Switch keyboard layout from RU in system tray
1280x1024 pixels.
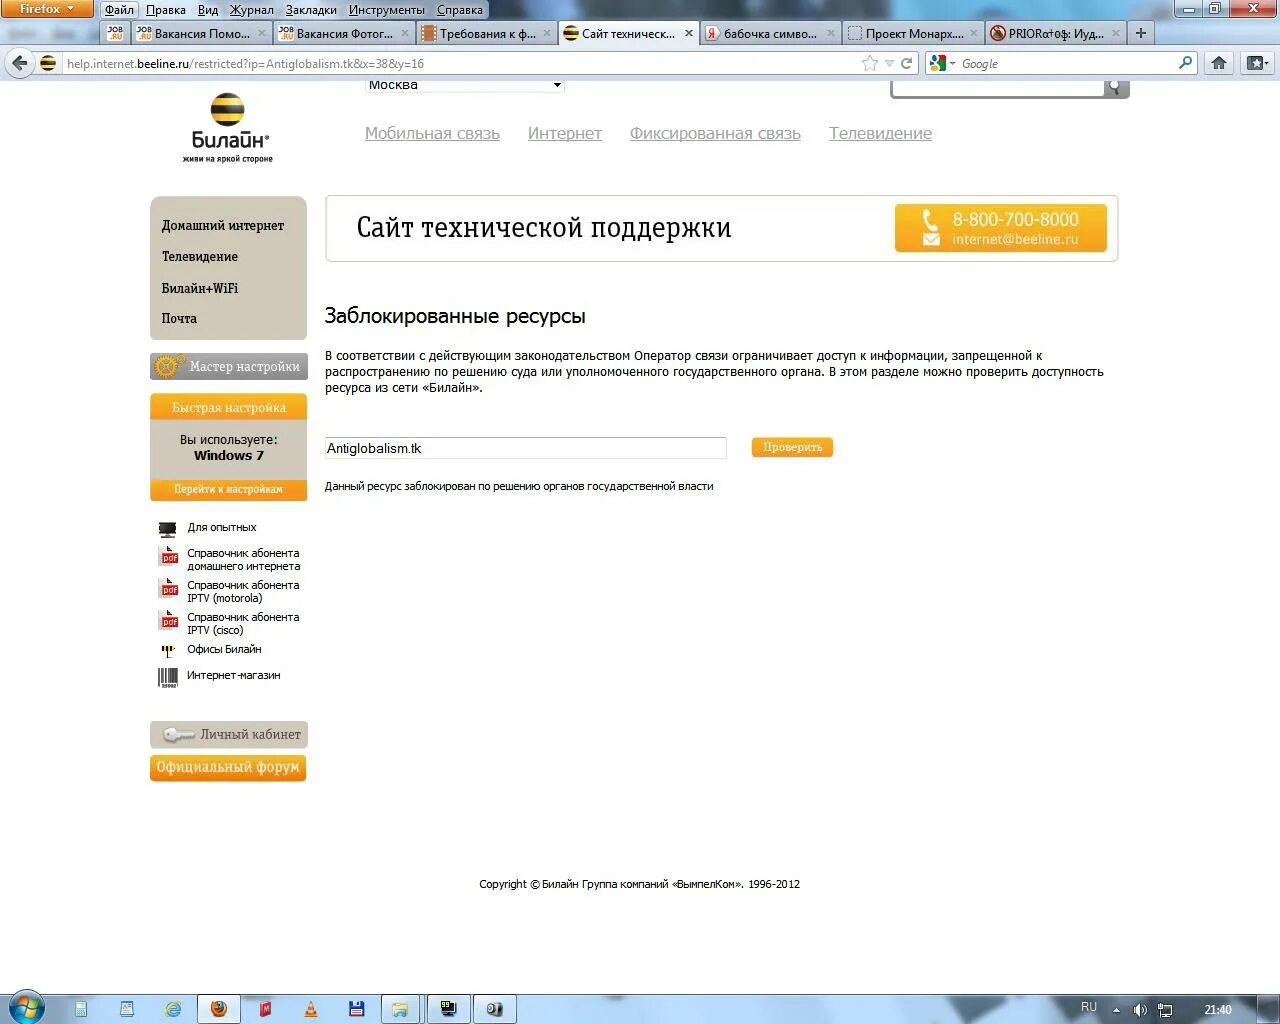click(x=1089, y=1007)
